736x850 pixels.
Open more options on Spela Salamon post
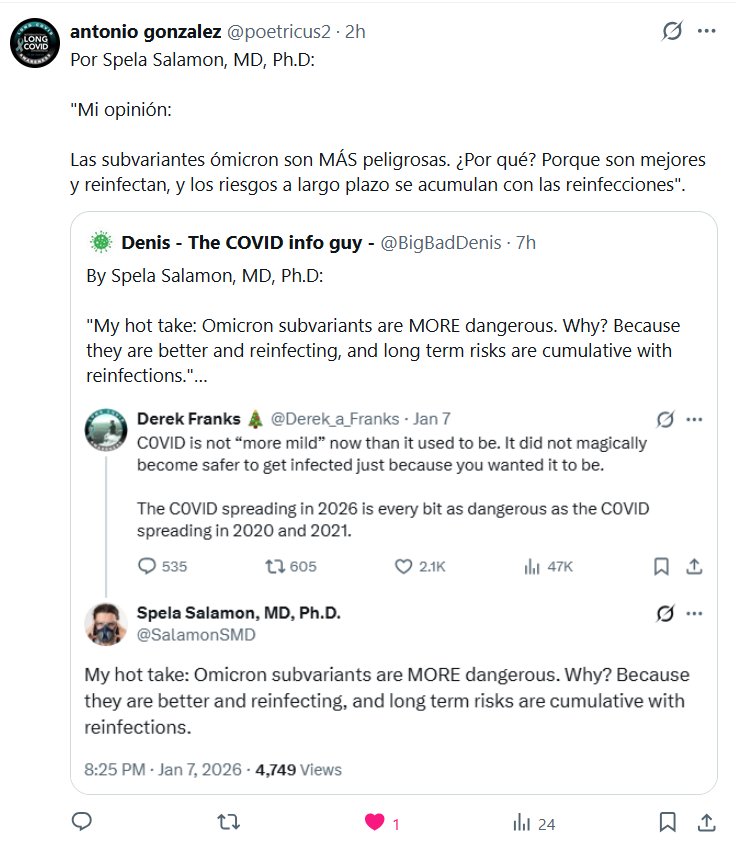coord(696,613)
